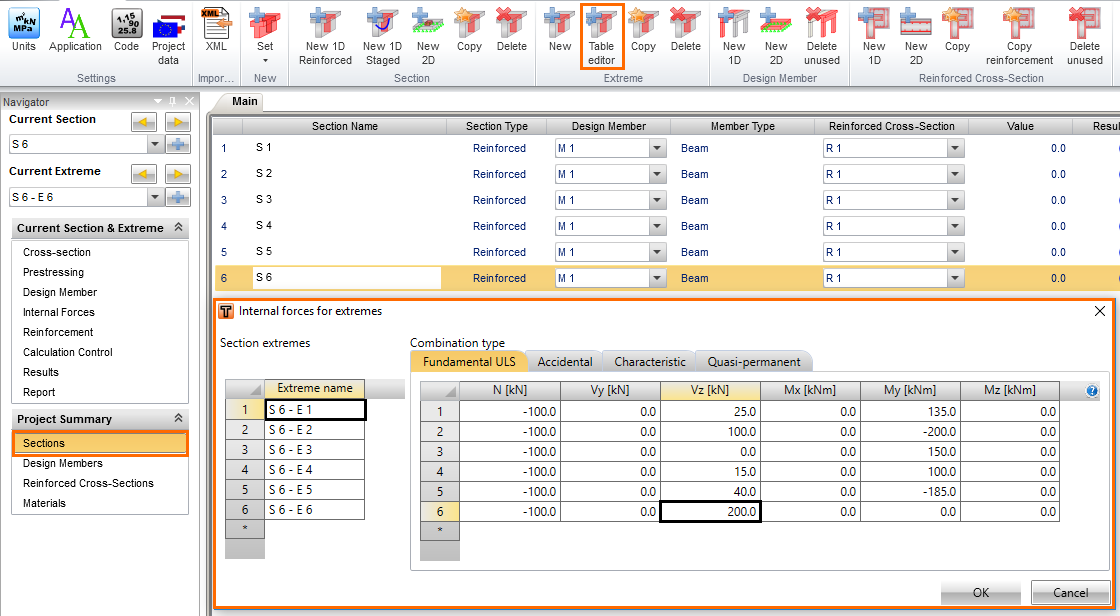Screen dimensions: 1120x616
Task: Expand Design Member dropdown for S 1
Action: pos(657,148)
